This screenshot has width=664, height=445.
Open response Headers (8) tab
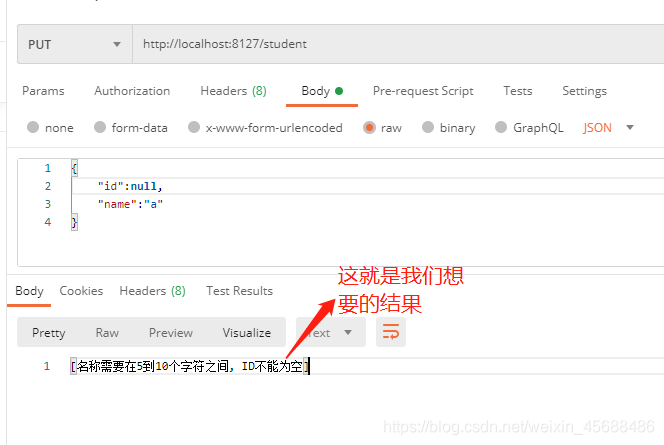152,291
